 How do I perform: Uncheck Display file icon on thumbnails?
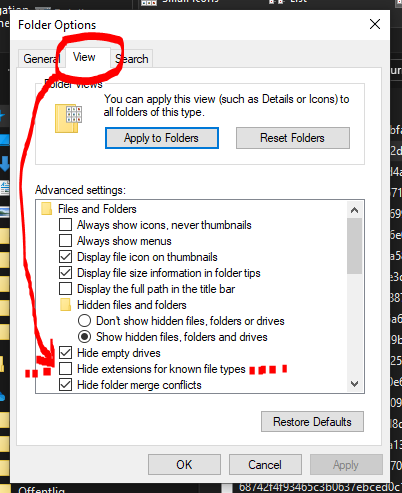point(65,257)
